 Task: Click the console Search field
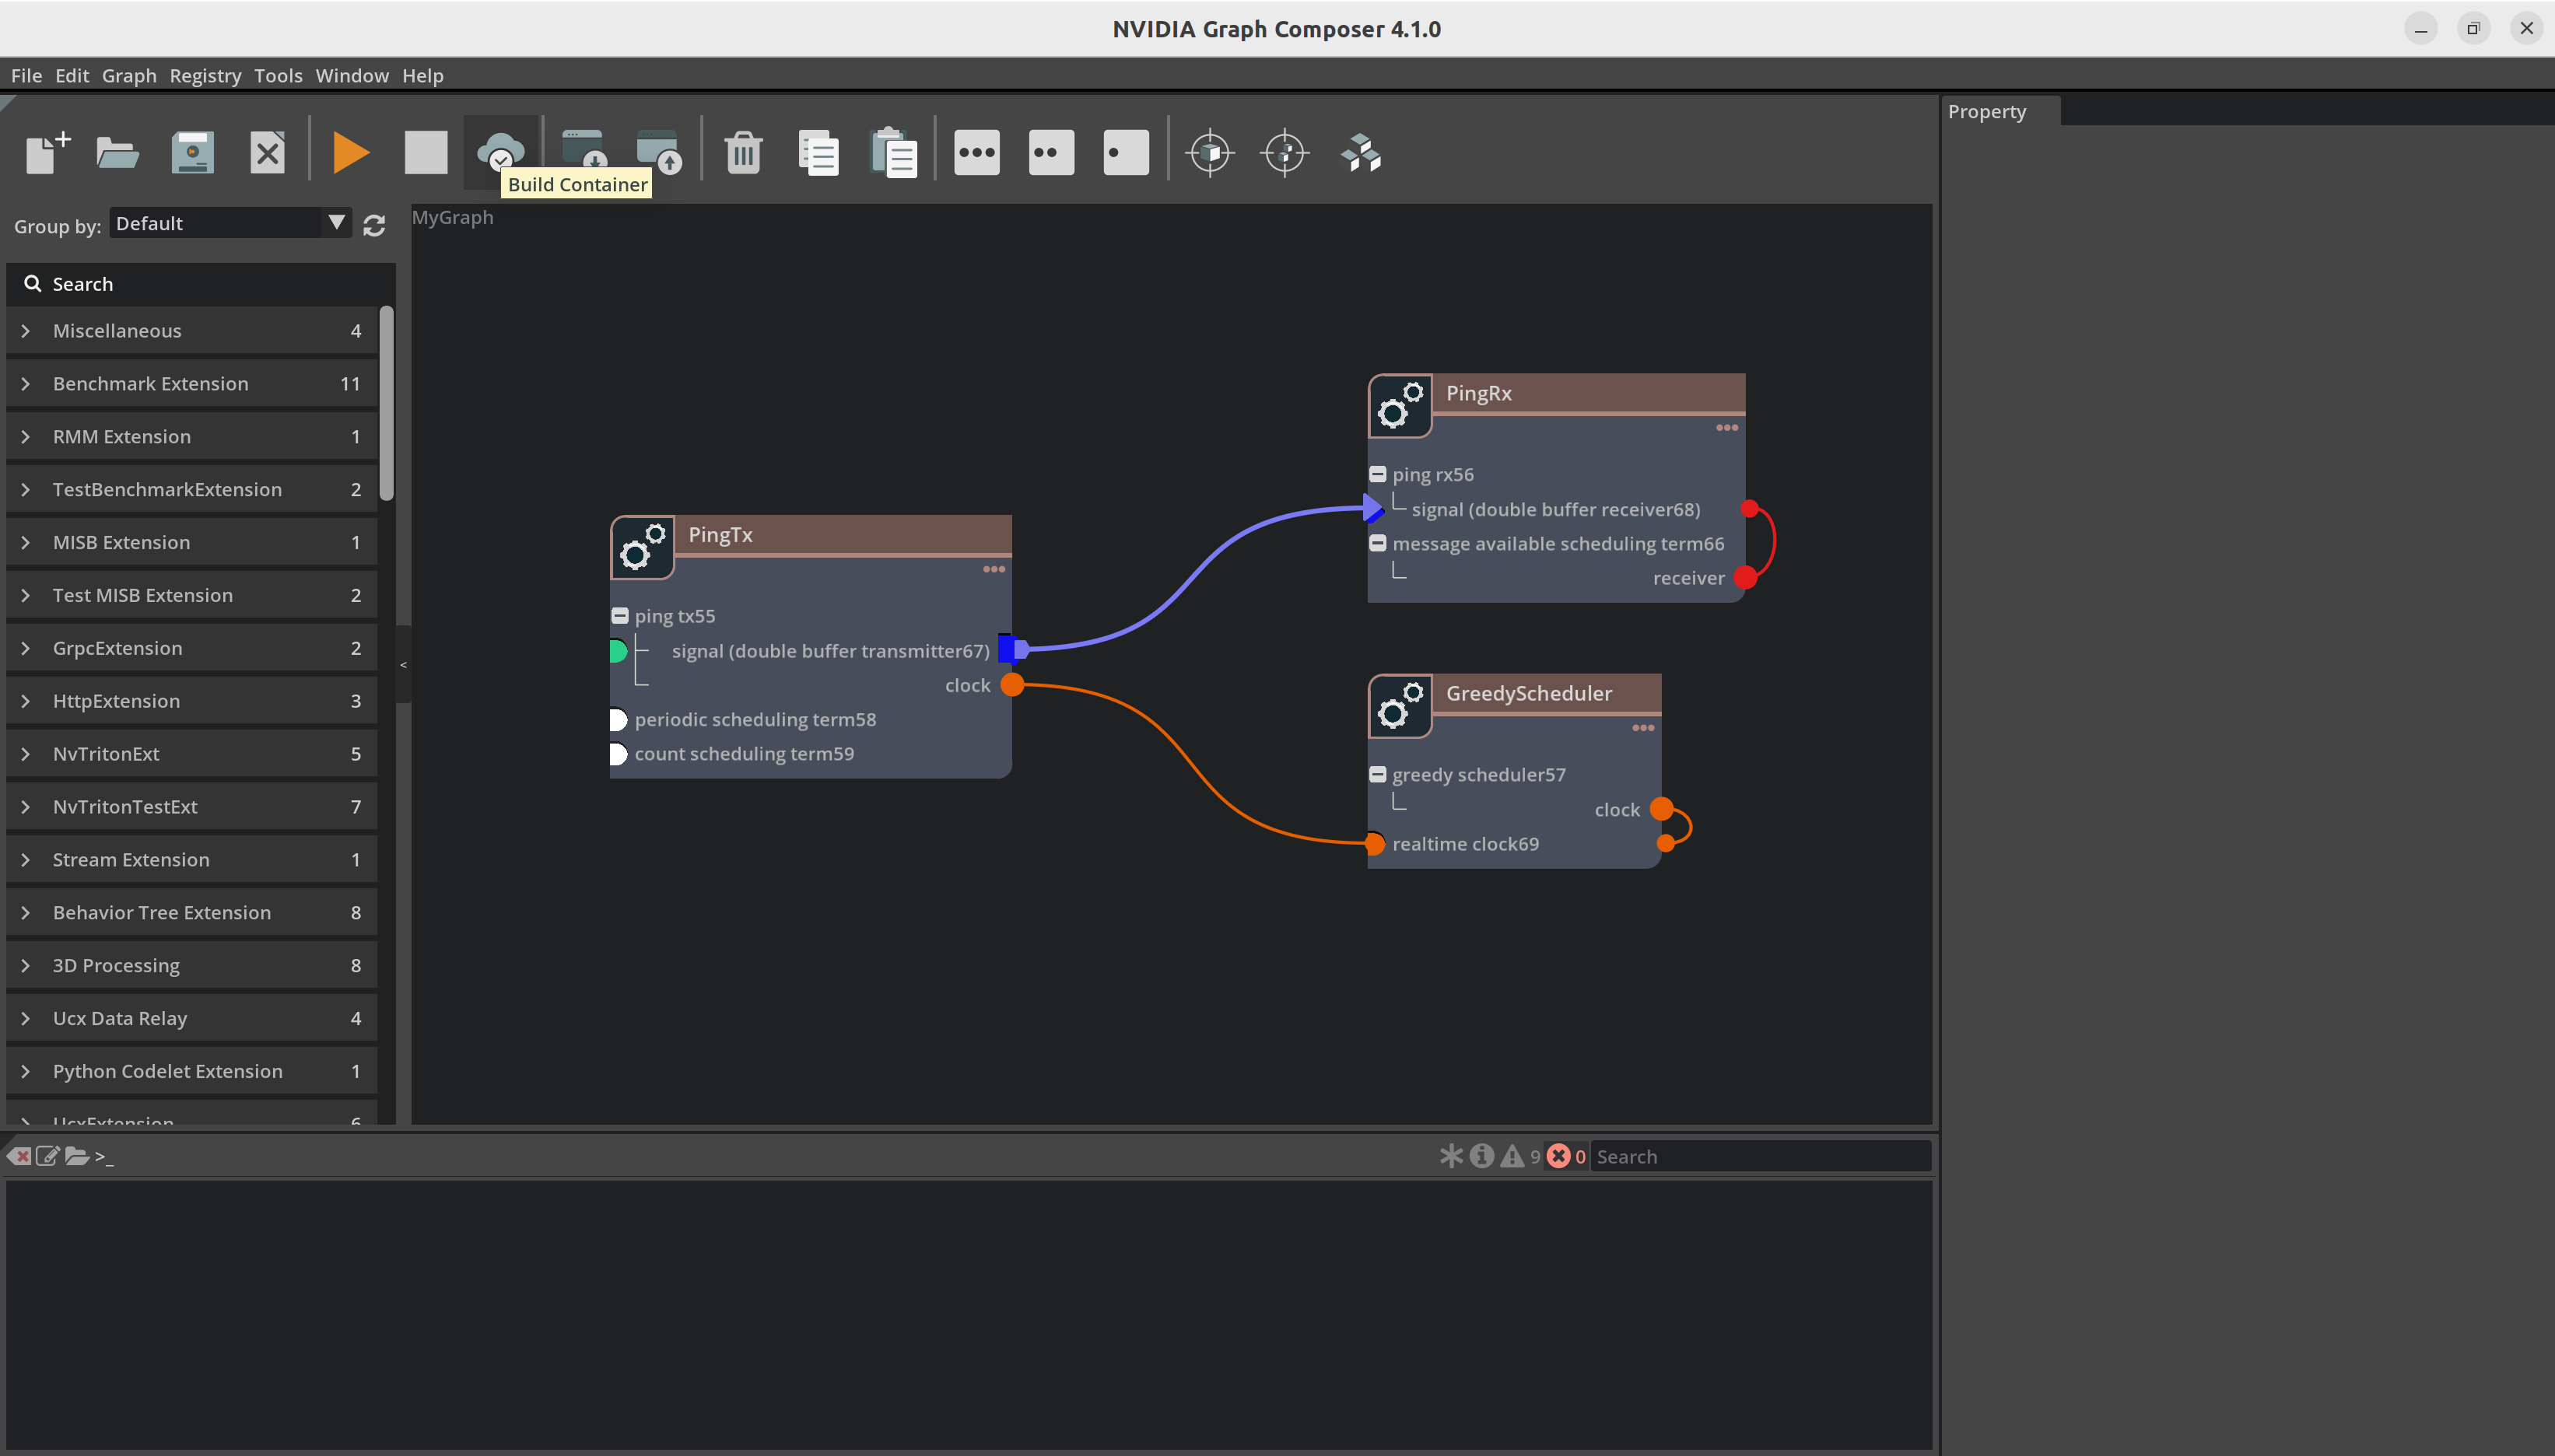click(1760, 1156)
